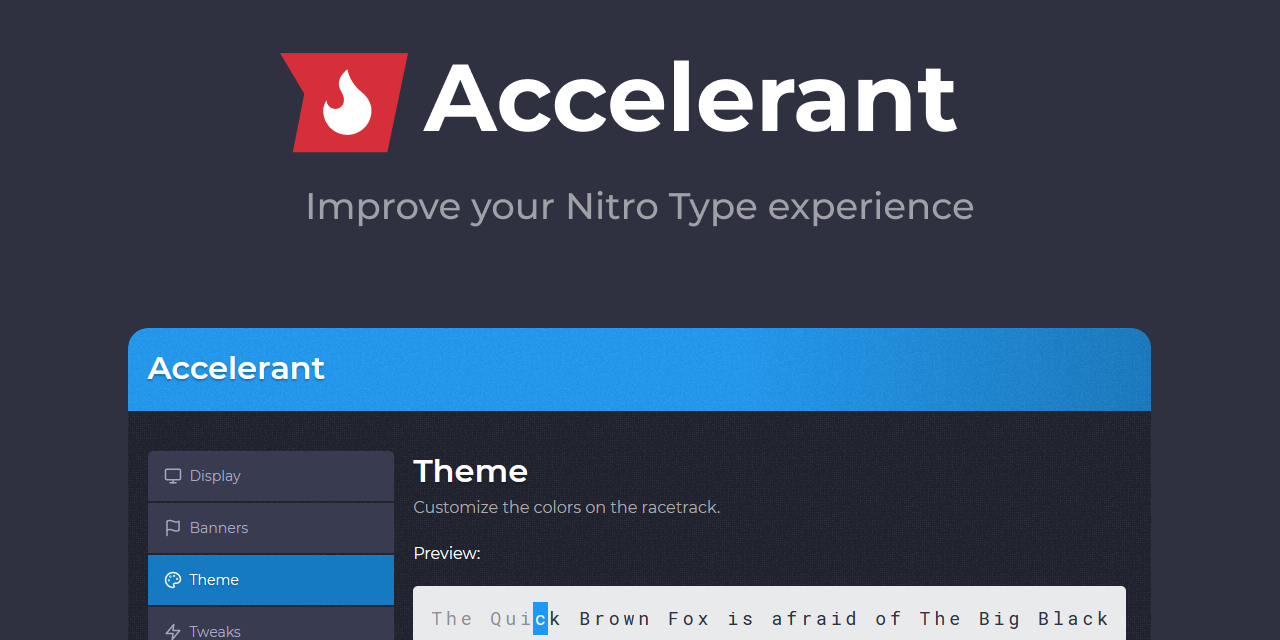This screenshot has height=640, width=1280.
Task: Click the lightning bolt icon beside Tweaks
Action: click(x=173, y=630)
